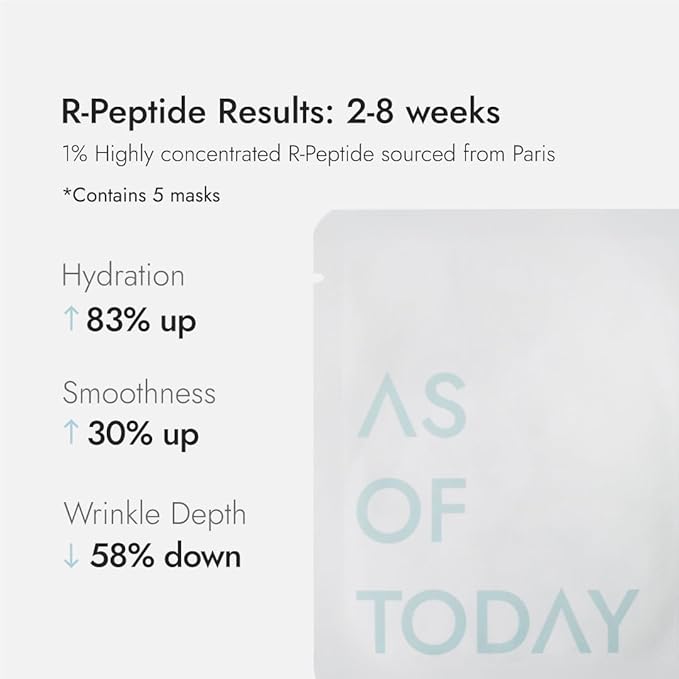Click the up arrow beside 83% up
679x679 pixels.
69,321
